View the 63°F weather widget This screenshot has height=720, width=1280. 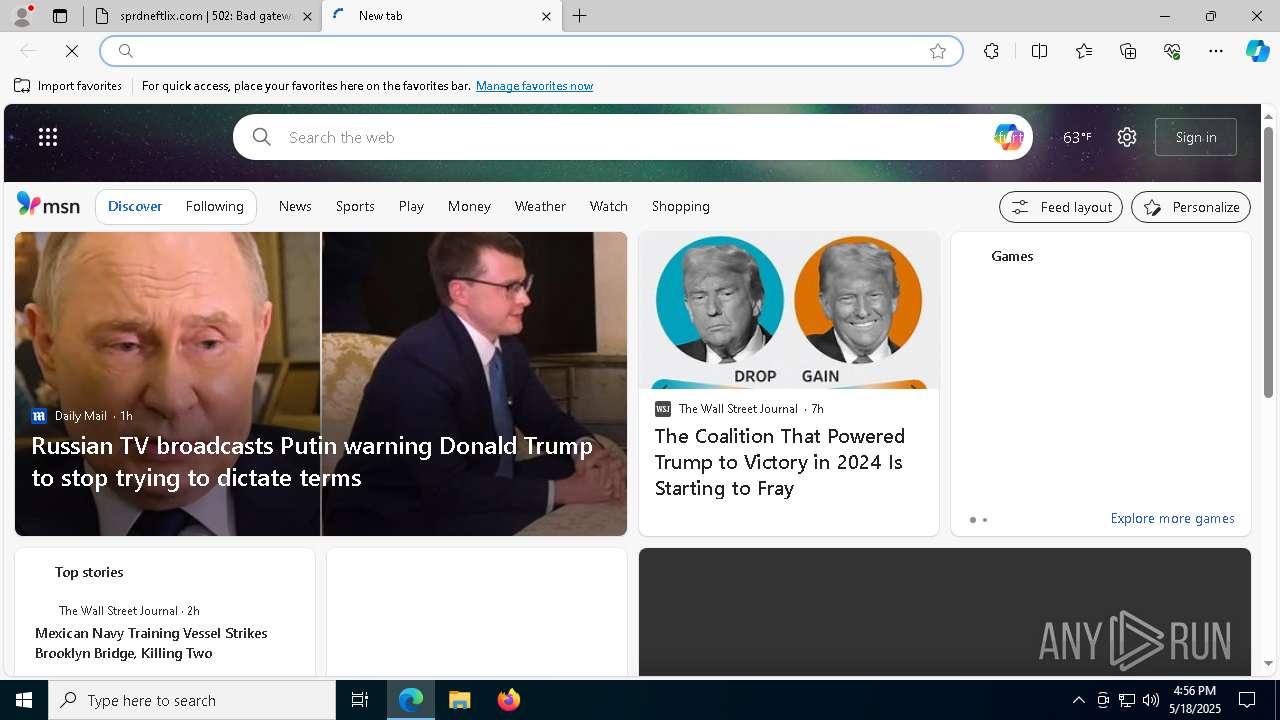(x=1077, y=137)
